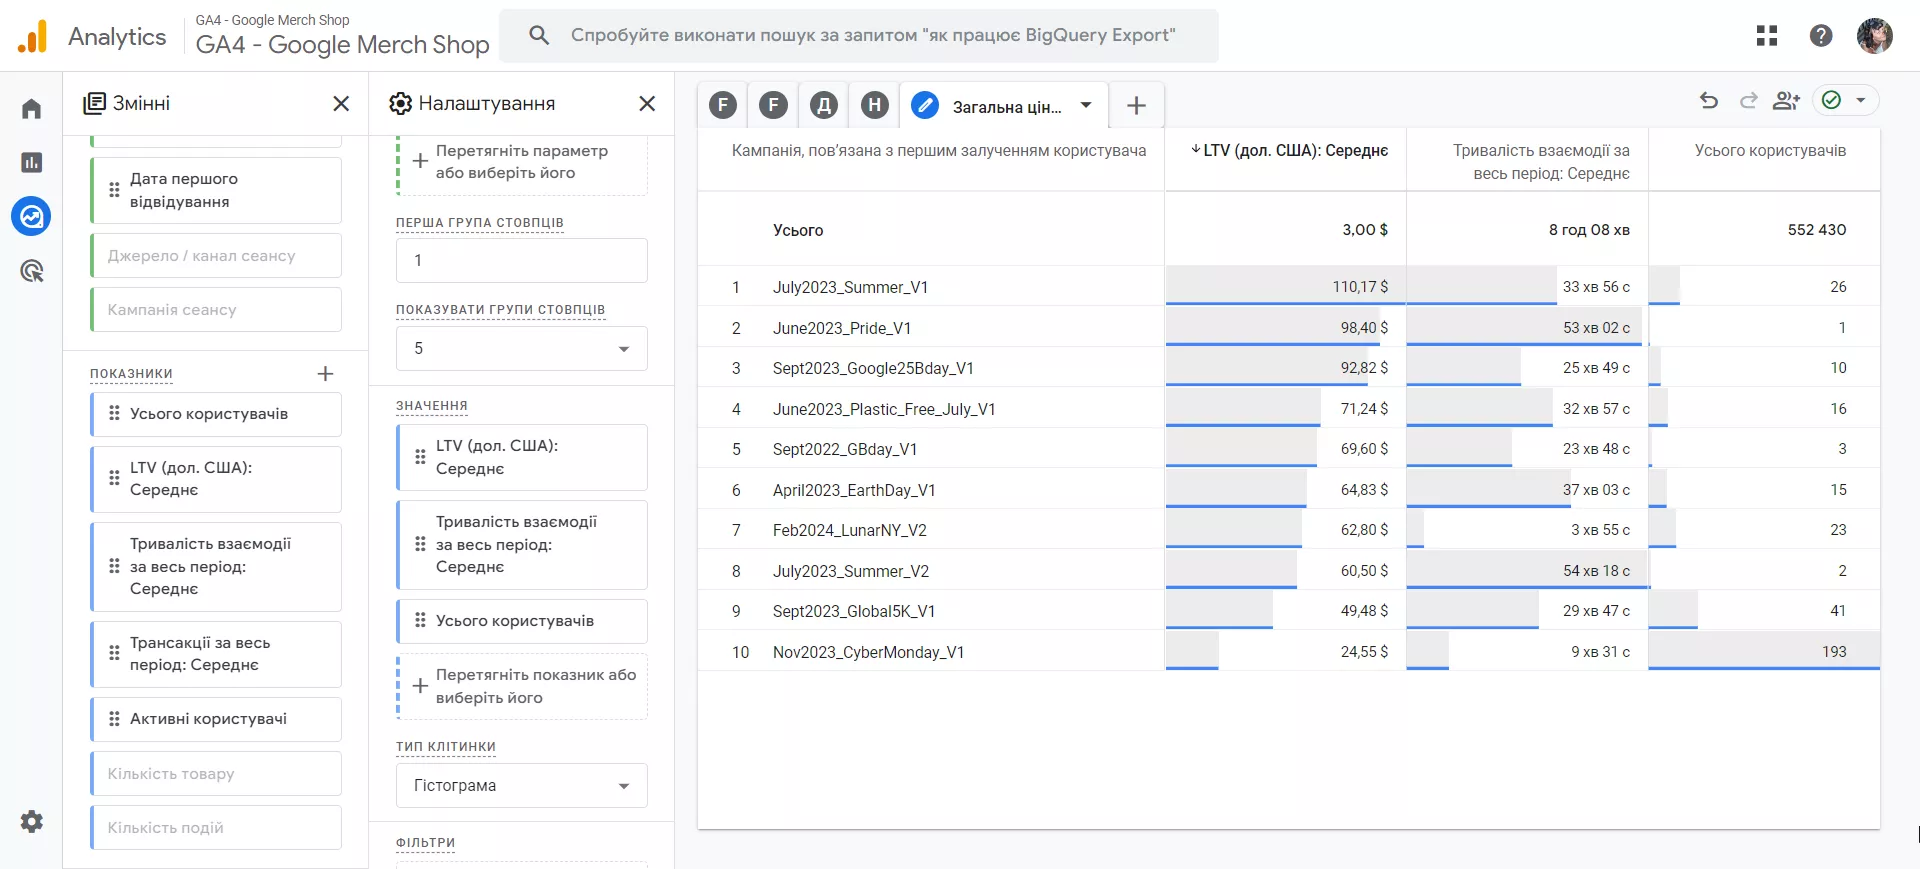
Task: Select LTV (дол. США): Середнє variable
Action: 216,479
